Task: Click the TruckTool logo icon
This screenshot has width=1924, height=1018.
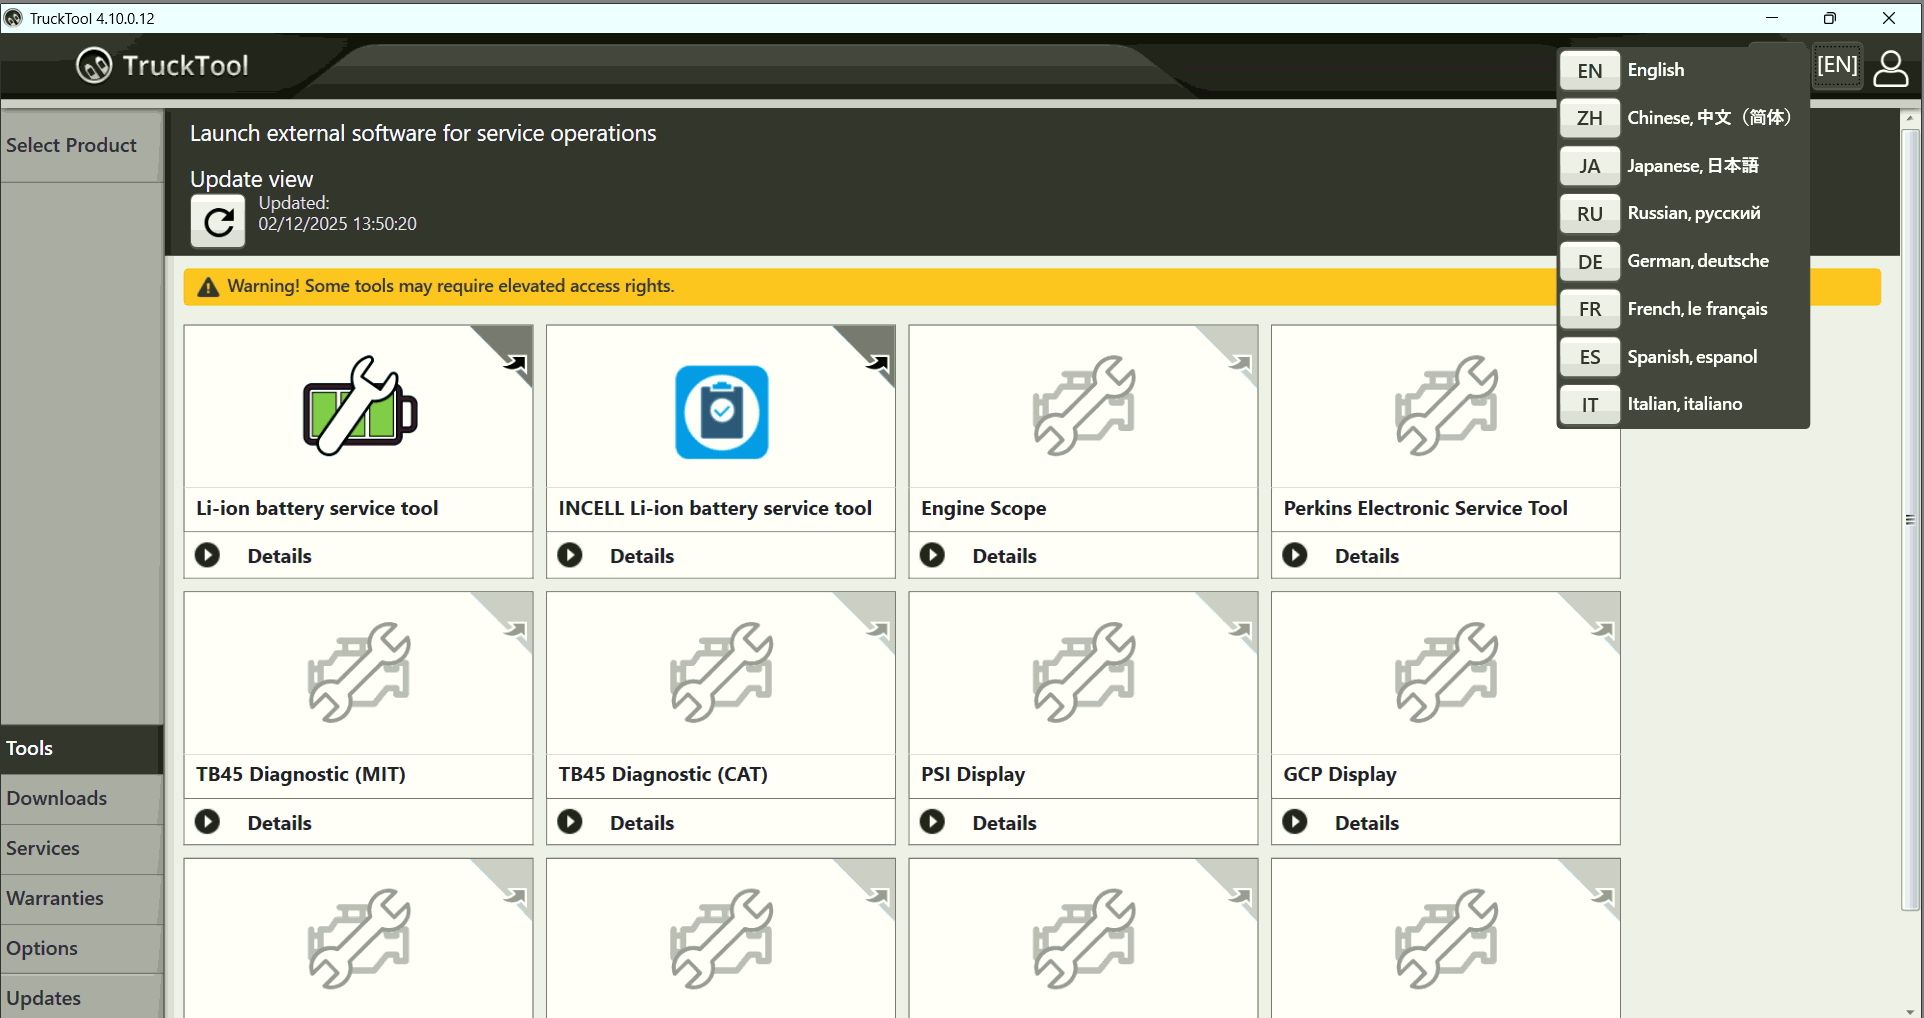Action: pyautogui.click(x=94, y=66)
